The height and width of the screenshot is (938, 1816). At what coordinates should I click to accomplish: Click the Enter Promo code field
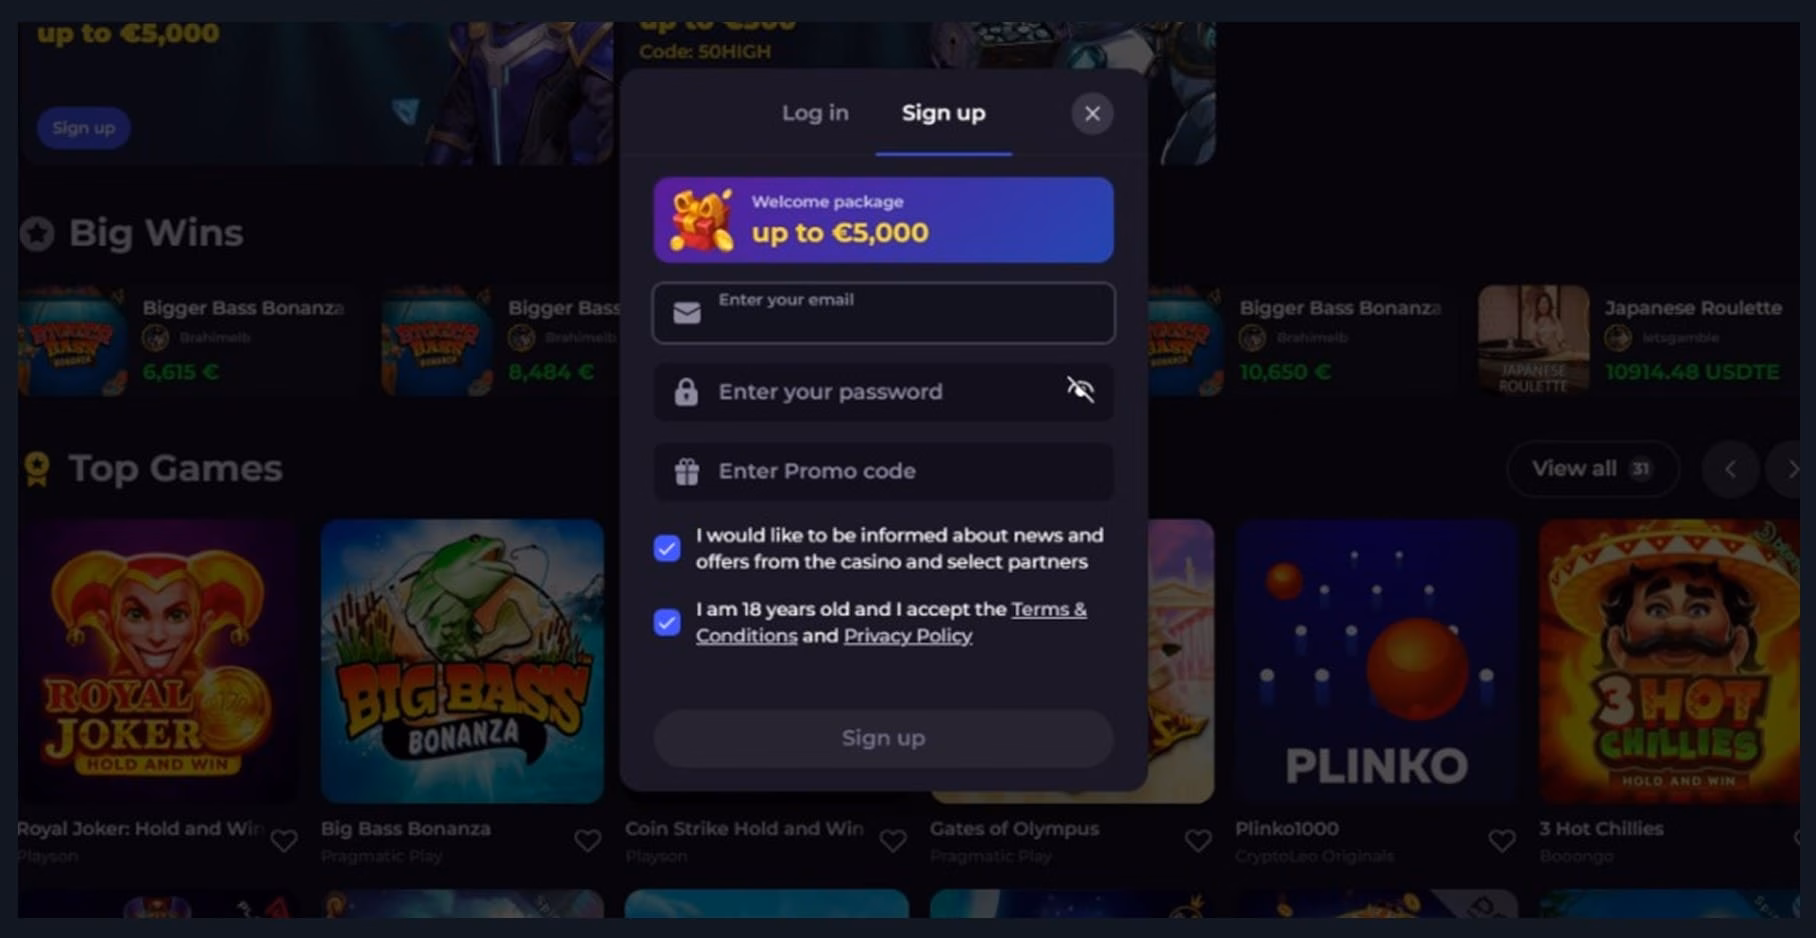(883, 471)
